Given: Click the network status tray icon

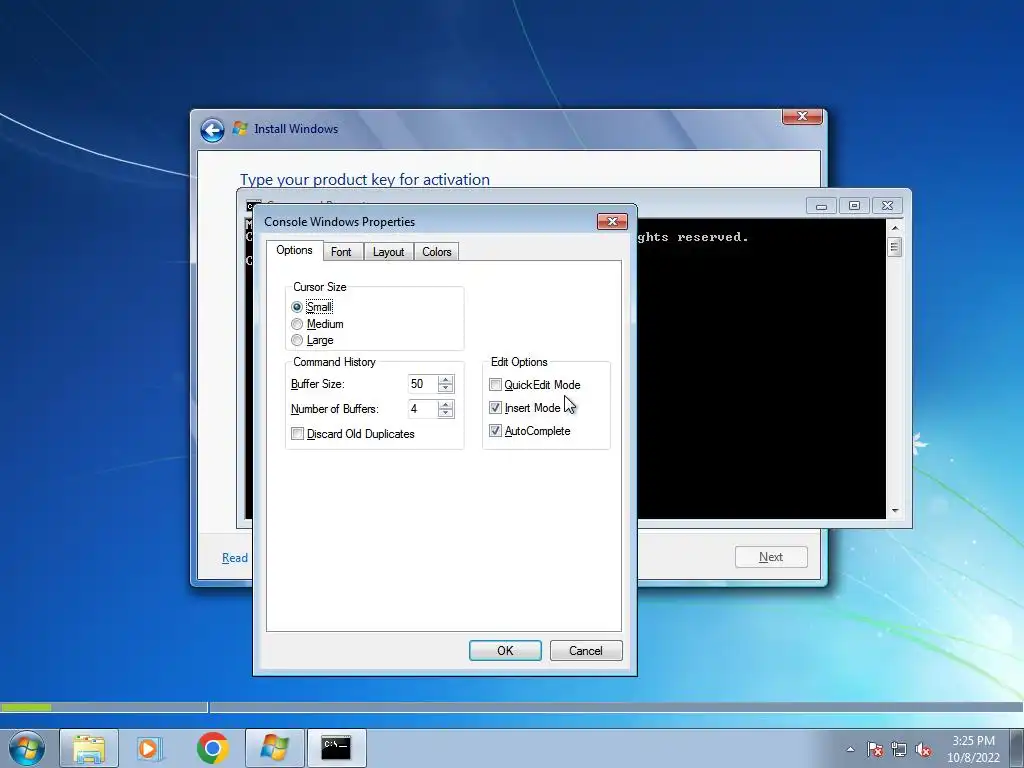Looking at the screenshot, I should pos(899,749).
